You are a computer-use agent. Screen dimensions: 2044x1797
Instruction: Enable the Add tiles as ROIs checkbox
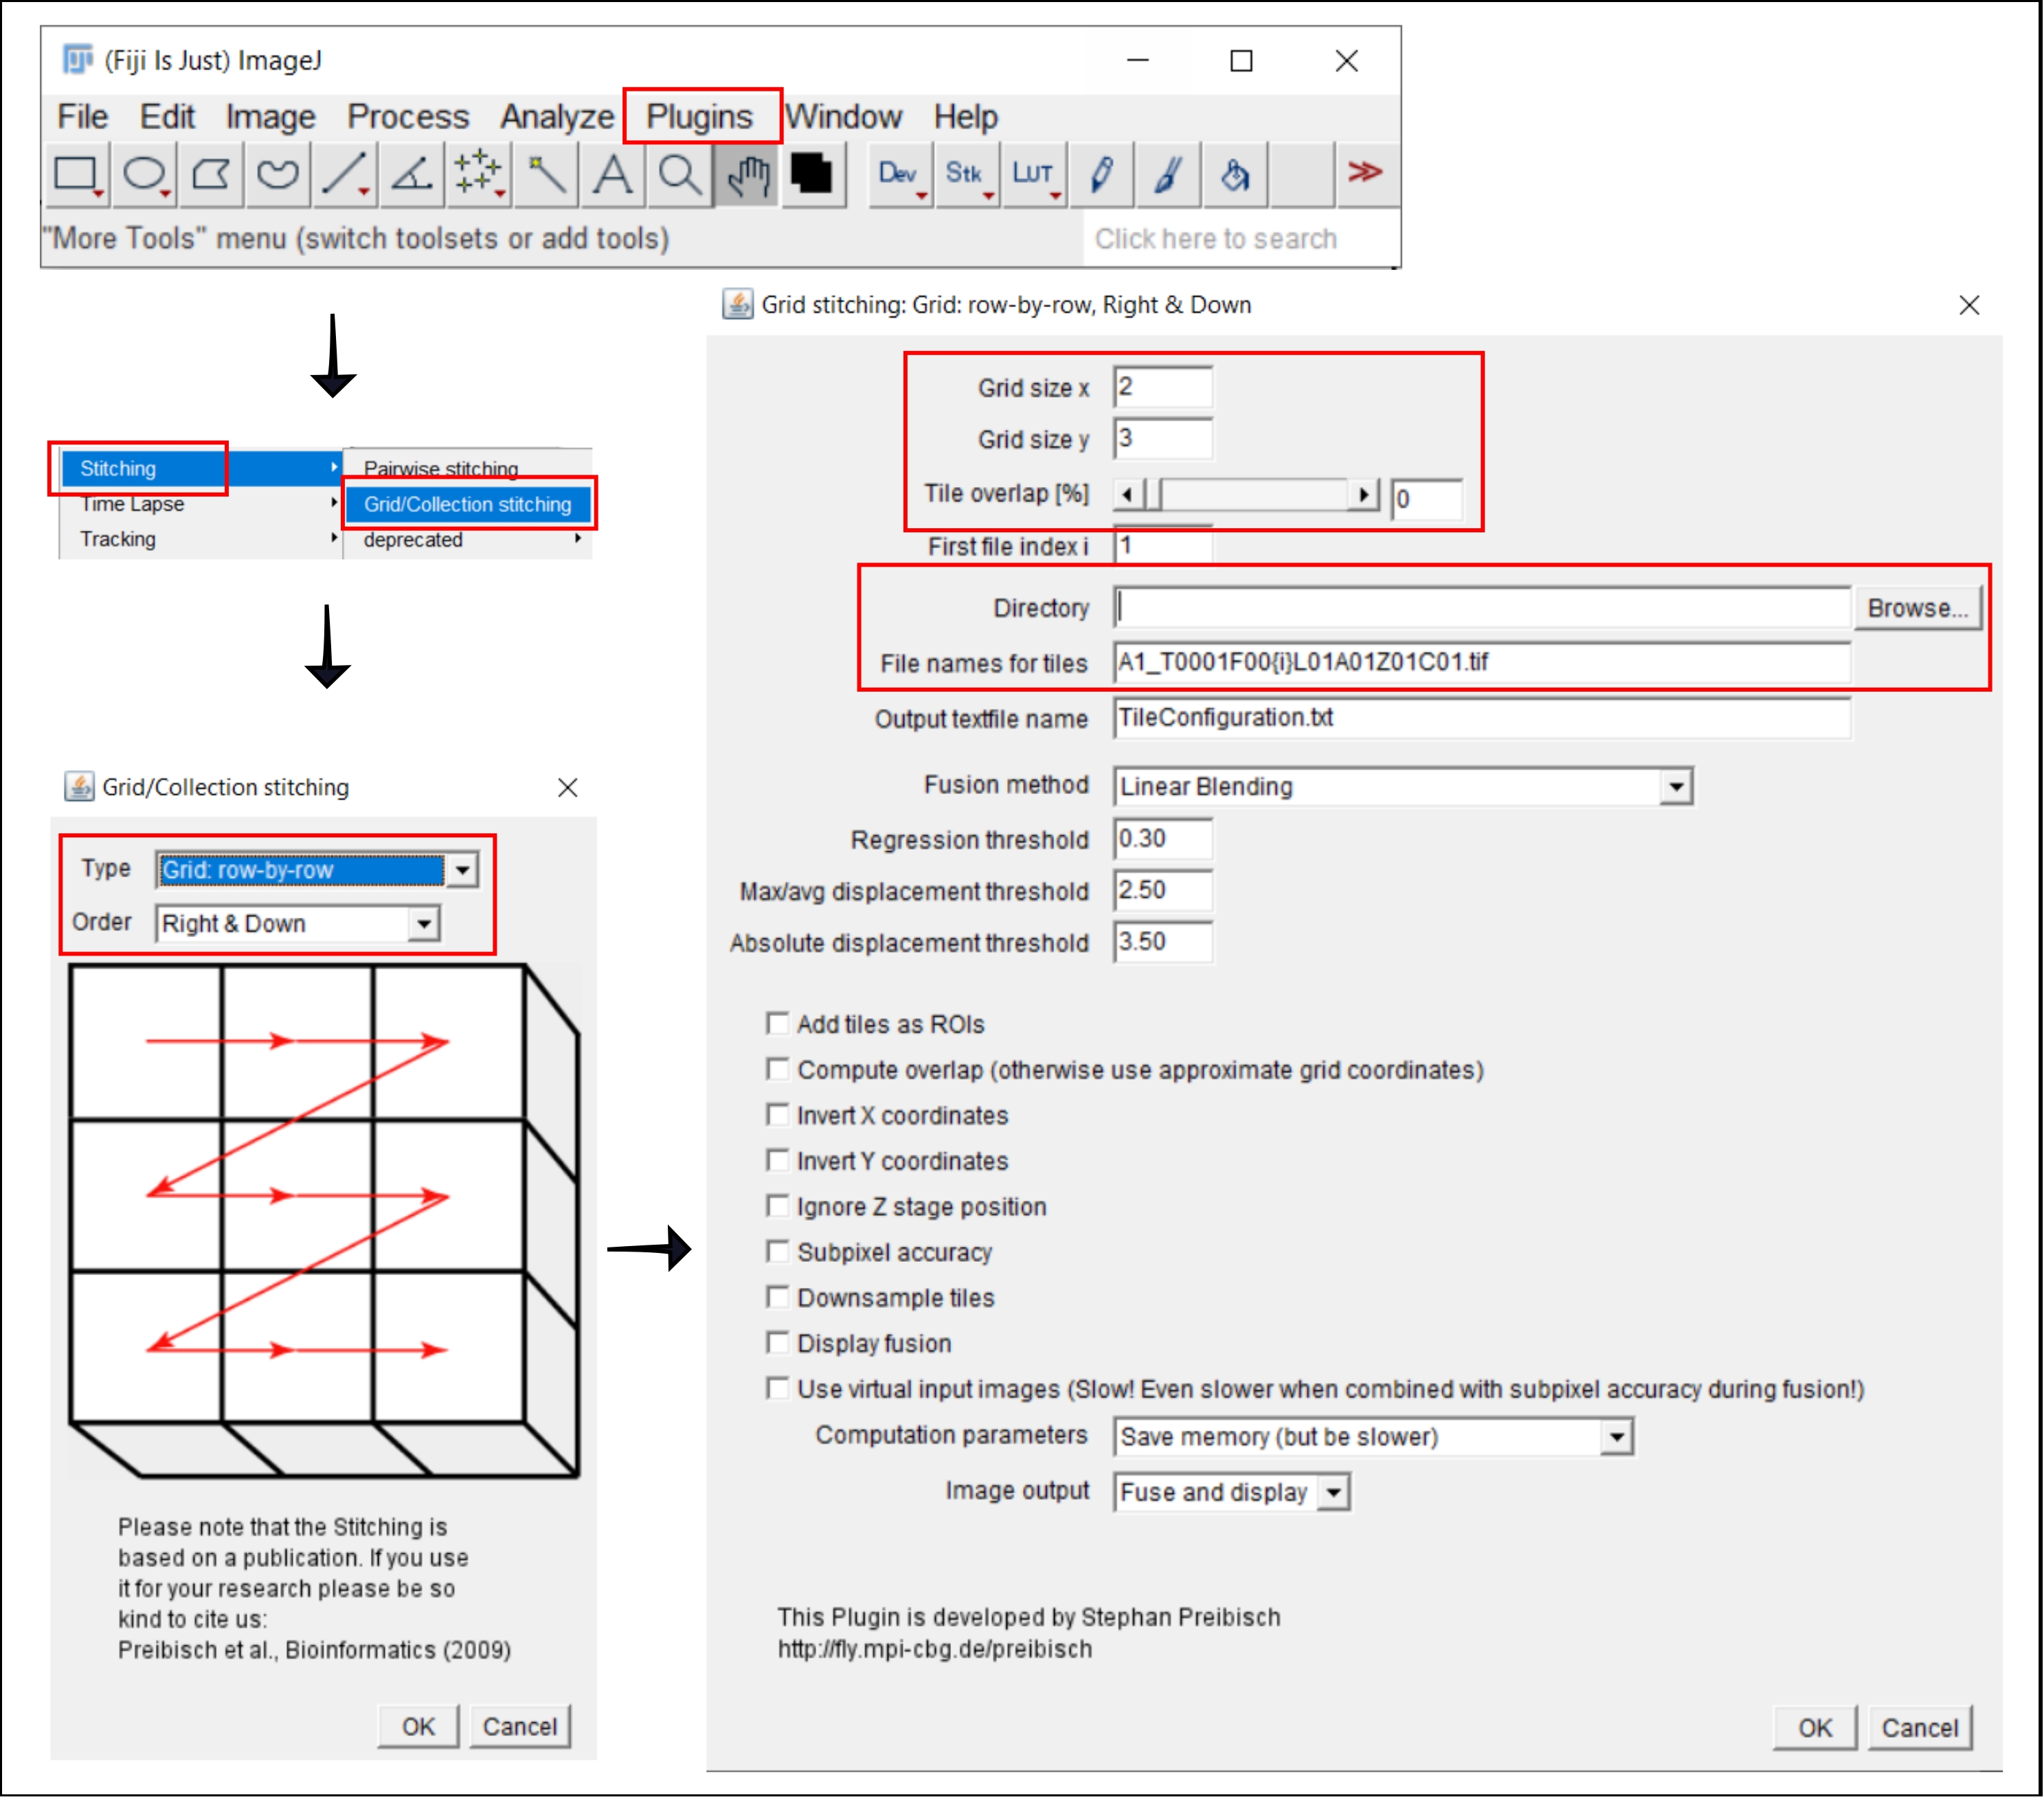[777, 1023]
